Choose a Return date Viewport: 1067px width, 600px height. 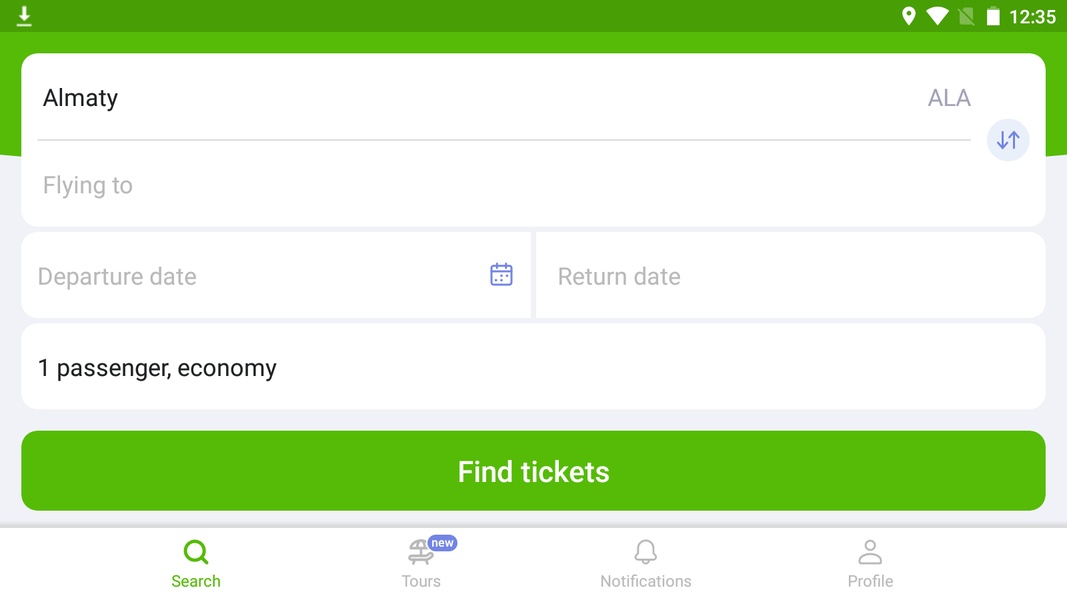791,276
